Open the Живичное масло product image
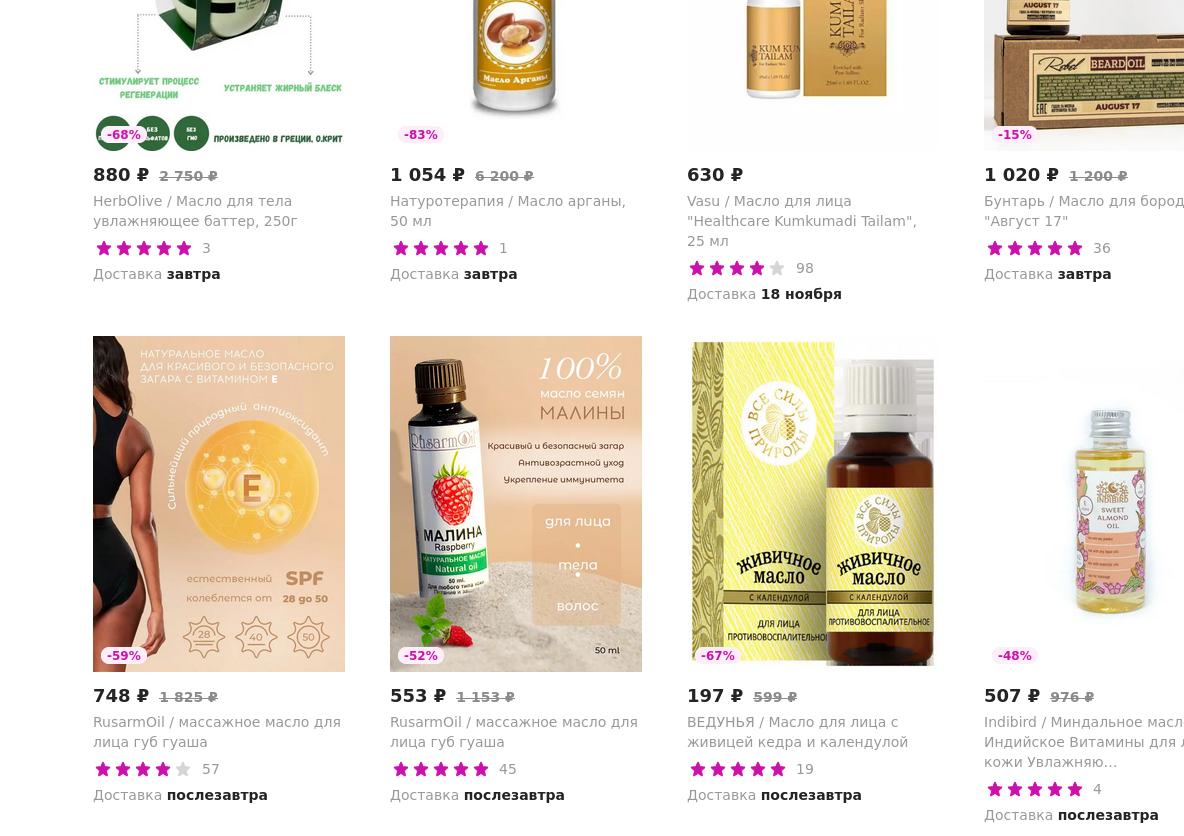The image size is (1184, 836). coord(812,504)
